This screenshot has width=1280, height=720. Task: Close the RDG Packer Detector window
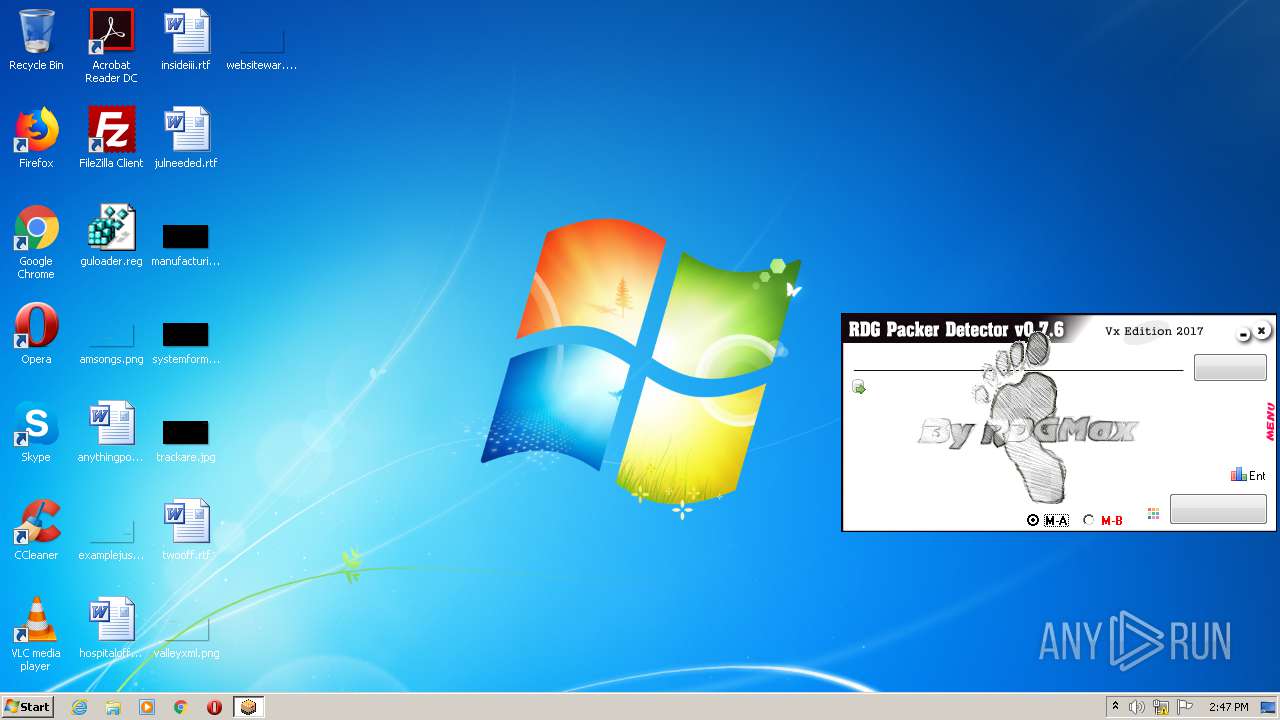1261,330
